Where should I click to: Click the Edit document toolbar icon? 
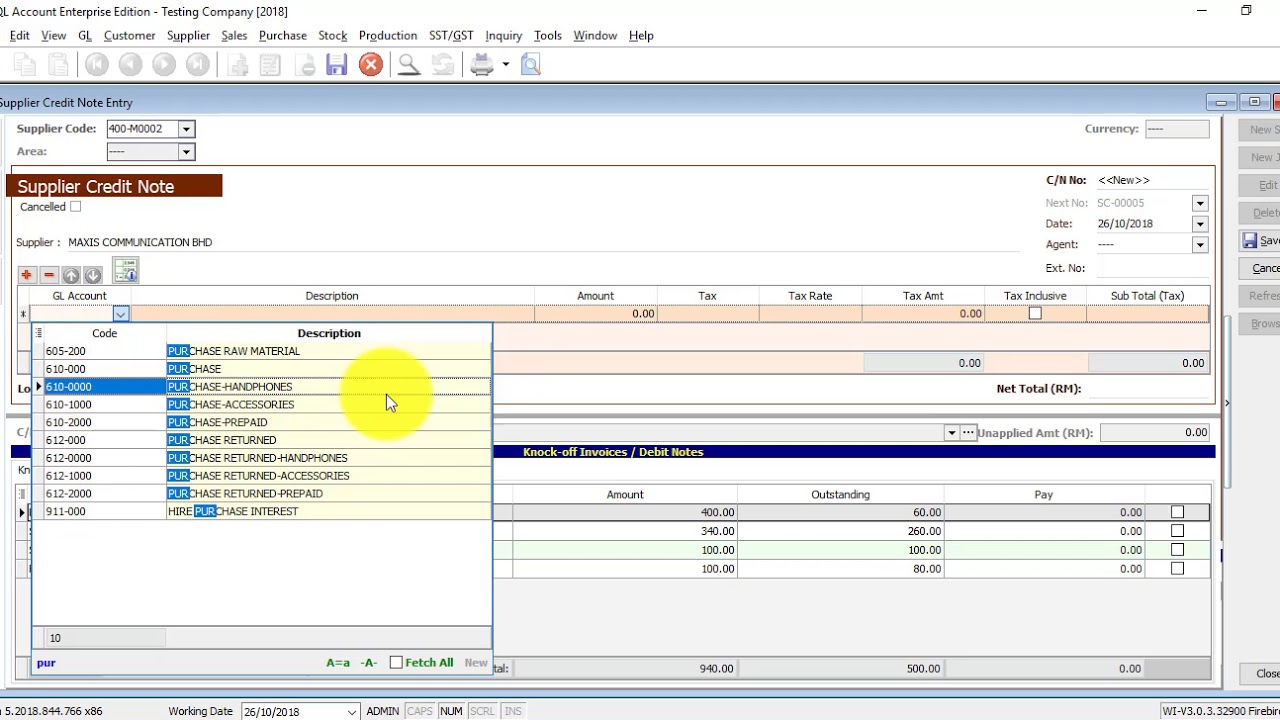click(x=270, y=65)
